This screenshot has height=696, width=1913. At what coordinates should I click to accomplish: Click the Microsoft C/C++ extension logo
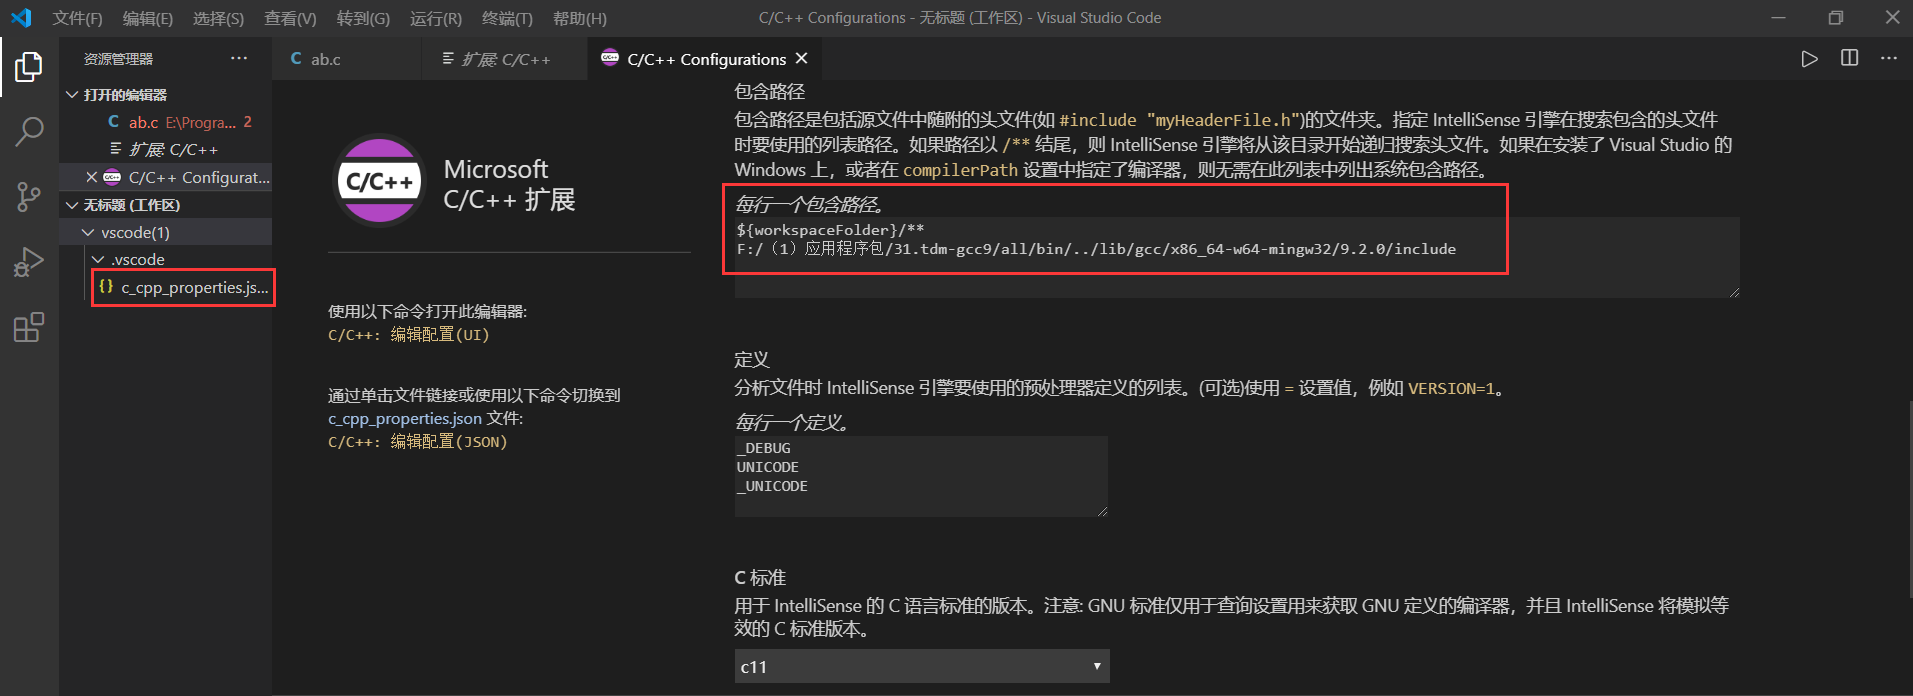pyautogui.click(x=379, y=181)
